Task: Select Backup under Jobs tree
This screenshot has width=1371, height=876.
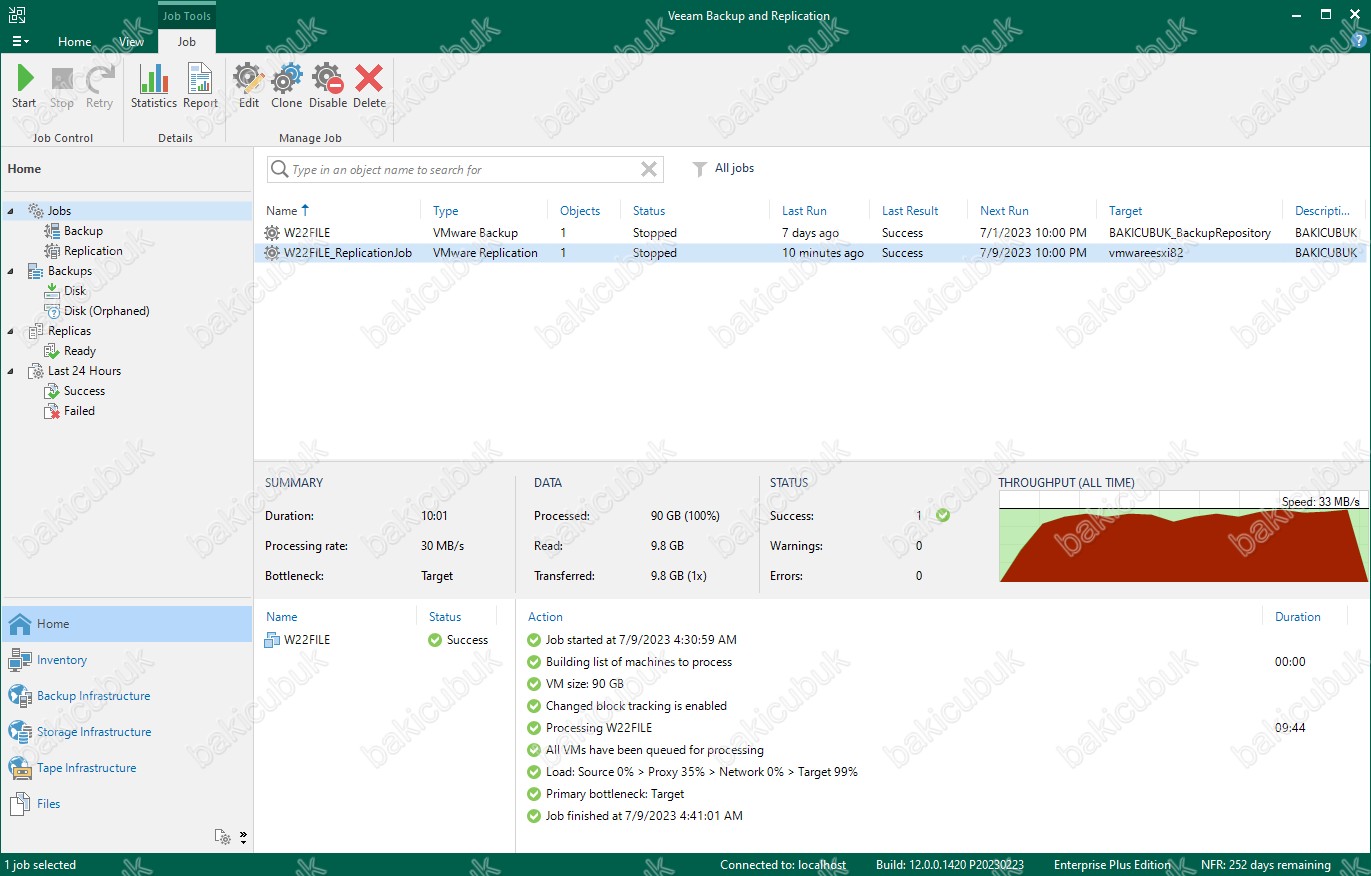Action: pyautogui.click(x=83, y=231)
